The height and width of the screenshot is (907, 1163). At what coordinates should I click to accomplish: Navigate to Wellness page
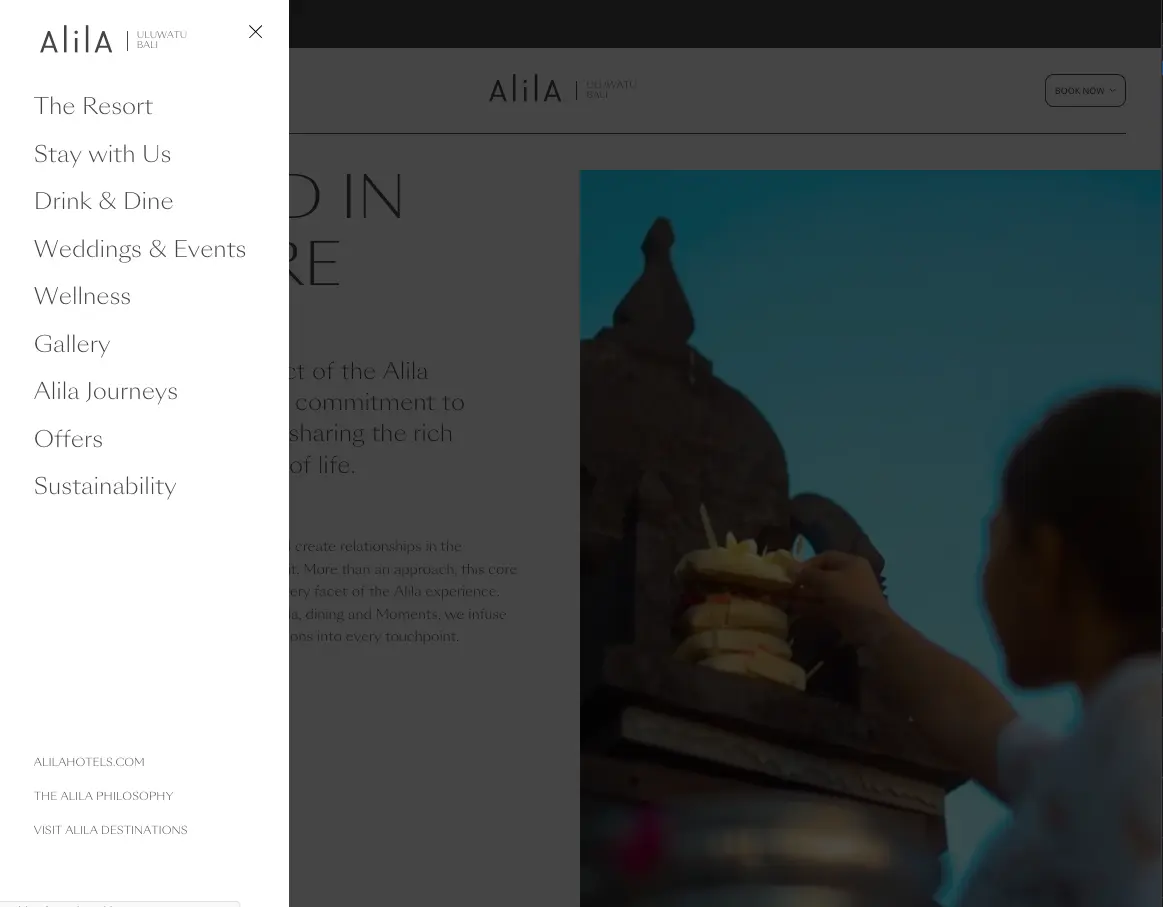82,296
